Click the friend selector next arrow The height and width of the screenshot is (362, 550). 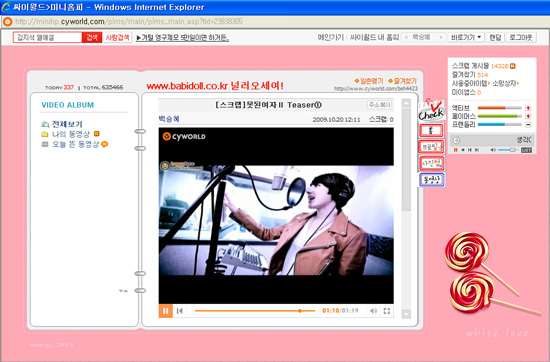[441, 37]
